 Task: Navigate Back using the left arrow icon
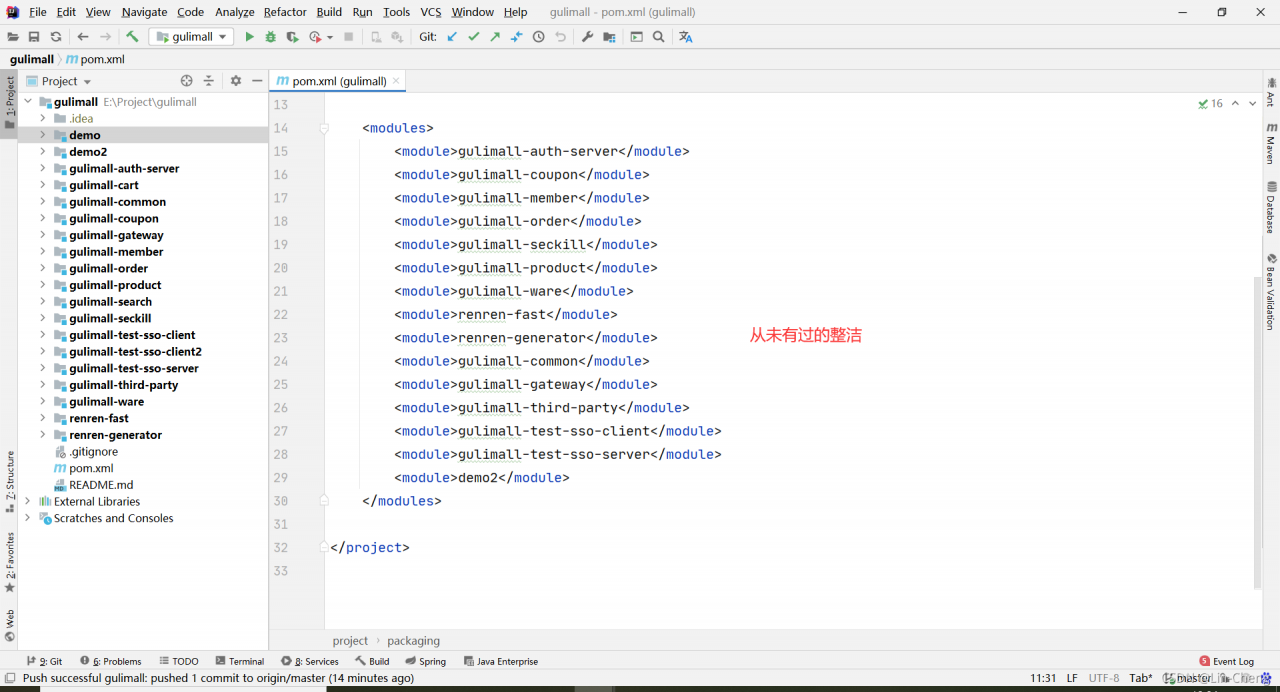[83, 37]
